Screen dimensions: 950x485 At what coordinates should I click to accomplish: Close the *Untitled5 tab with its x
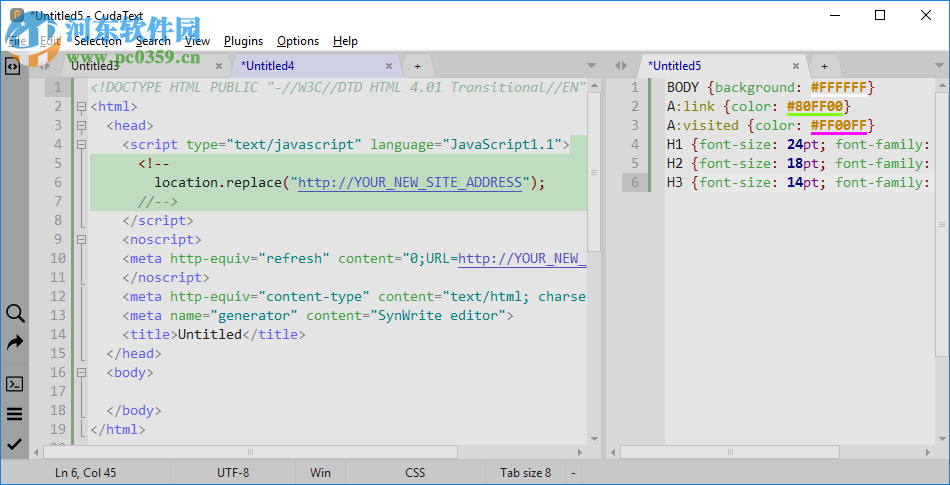pos(796,66)
